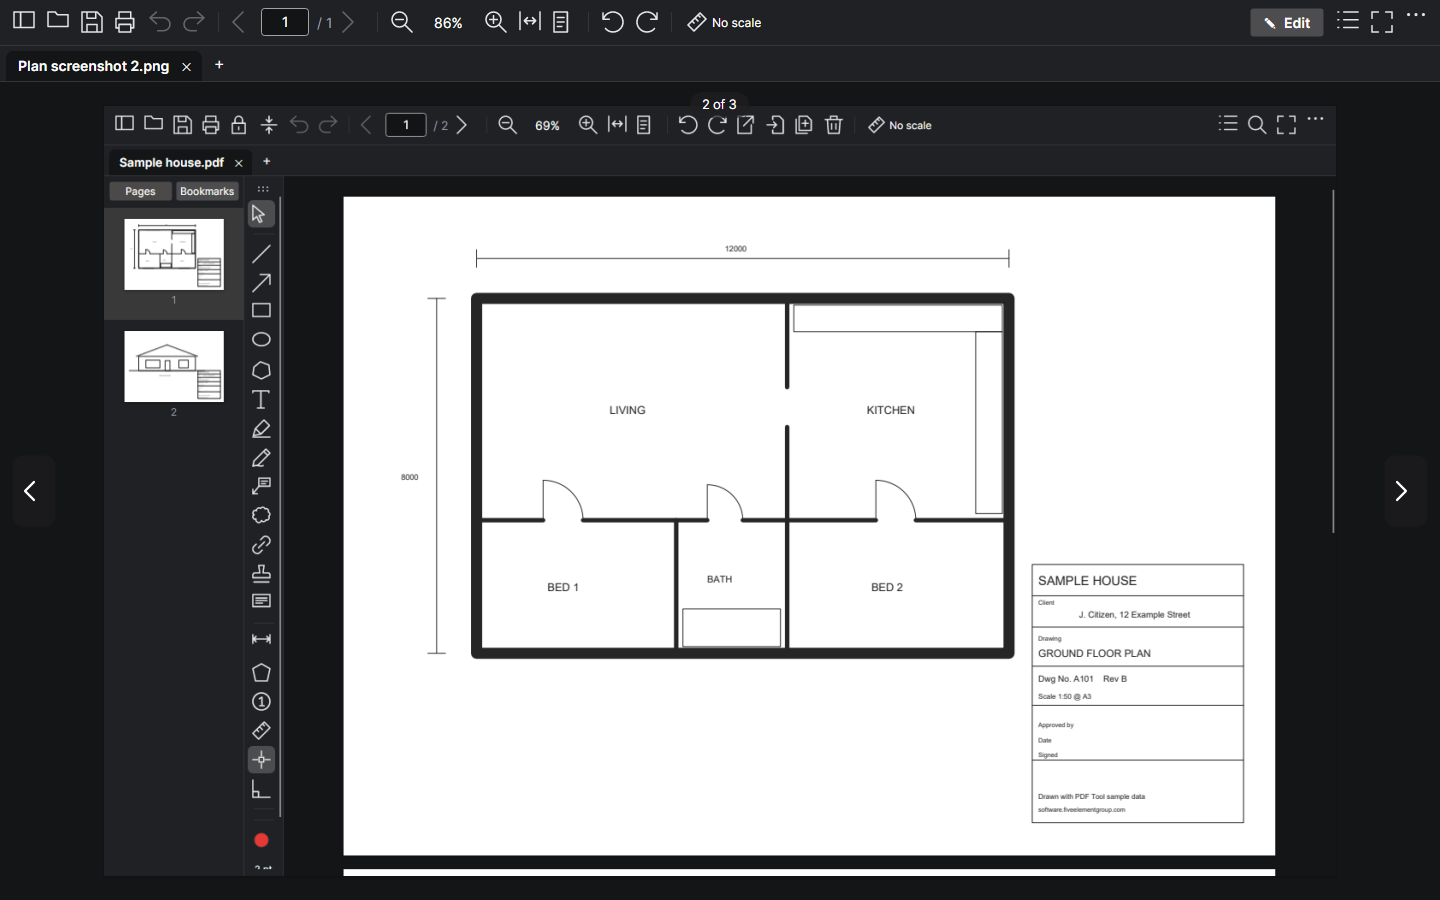Pick the Link tool in the embedded screenshot
This screenshot has height=900, width=1440.
coord(261,545)
